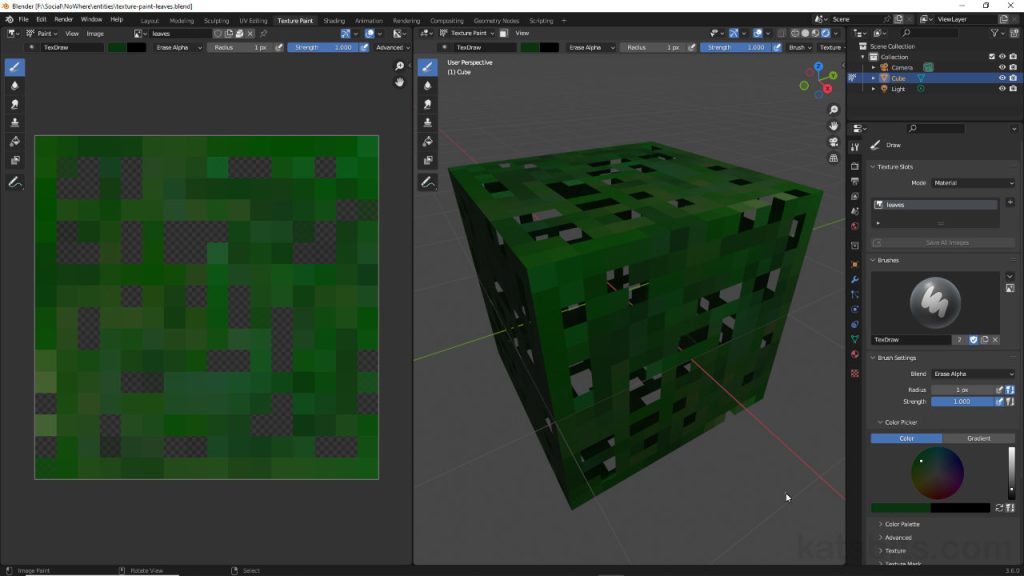The image size is (1024, 576).
Task: Expand the Color Palette section
Action: click(x=900, y=523)
